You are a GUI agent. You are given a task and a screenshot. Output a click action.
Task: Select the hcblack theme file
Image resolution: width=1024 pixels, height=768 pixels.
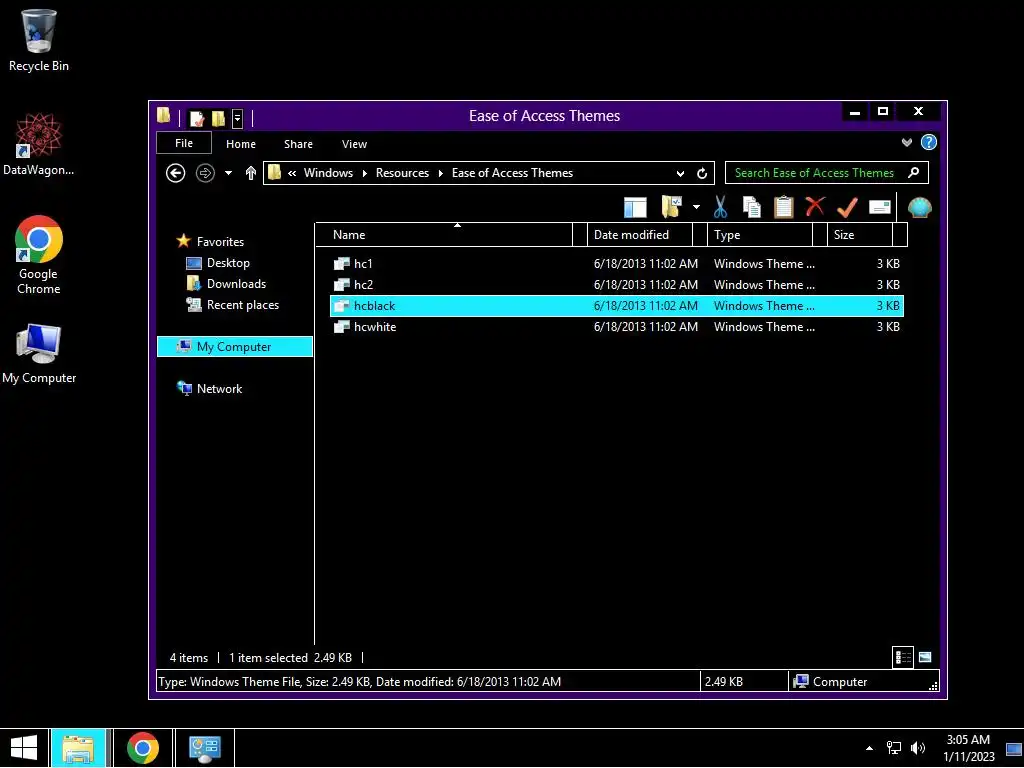pos(617,306)
